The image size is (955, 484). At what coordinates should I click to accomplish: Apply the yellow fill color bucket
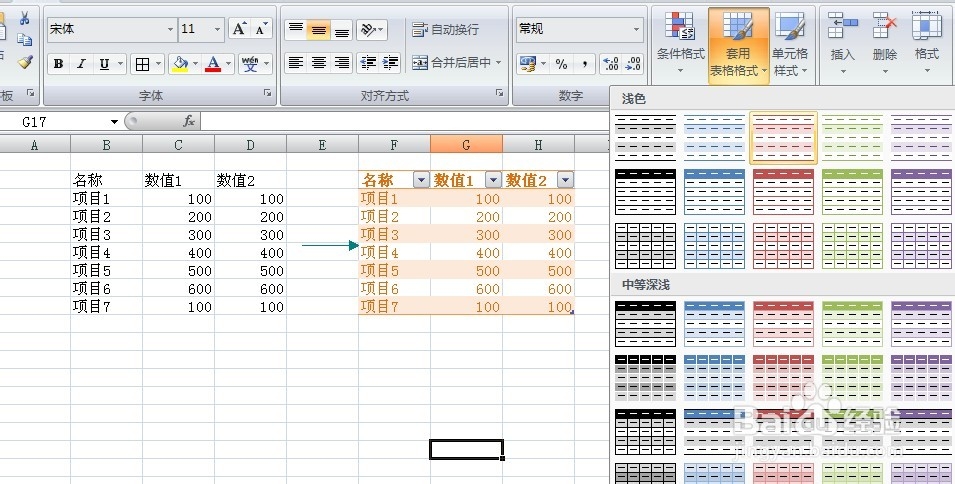[180, 63]
